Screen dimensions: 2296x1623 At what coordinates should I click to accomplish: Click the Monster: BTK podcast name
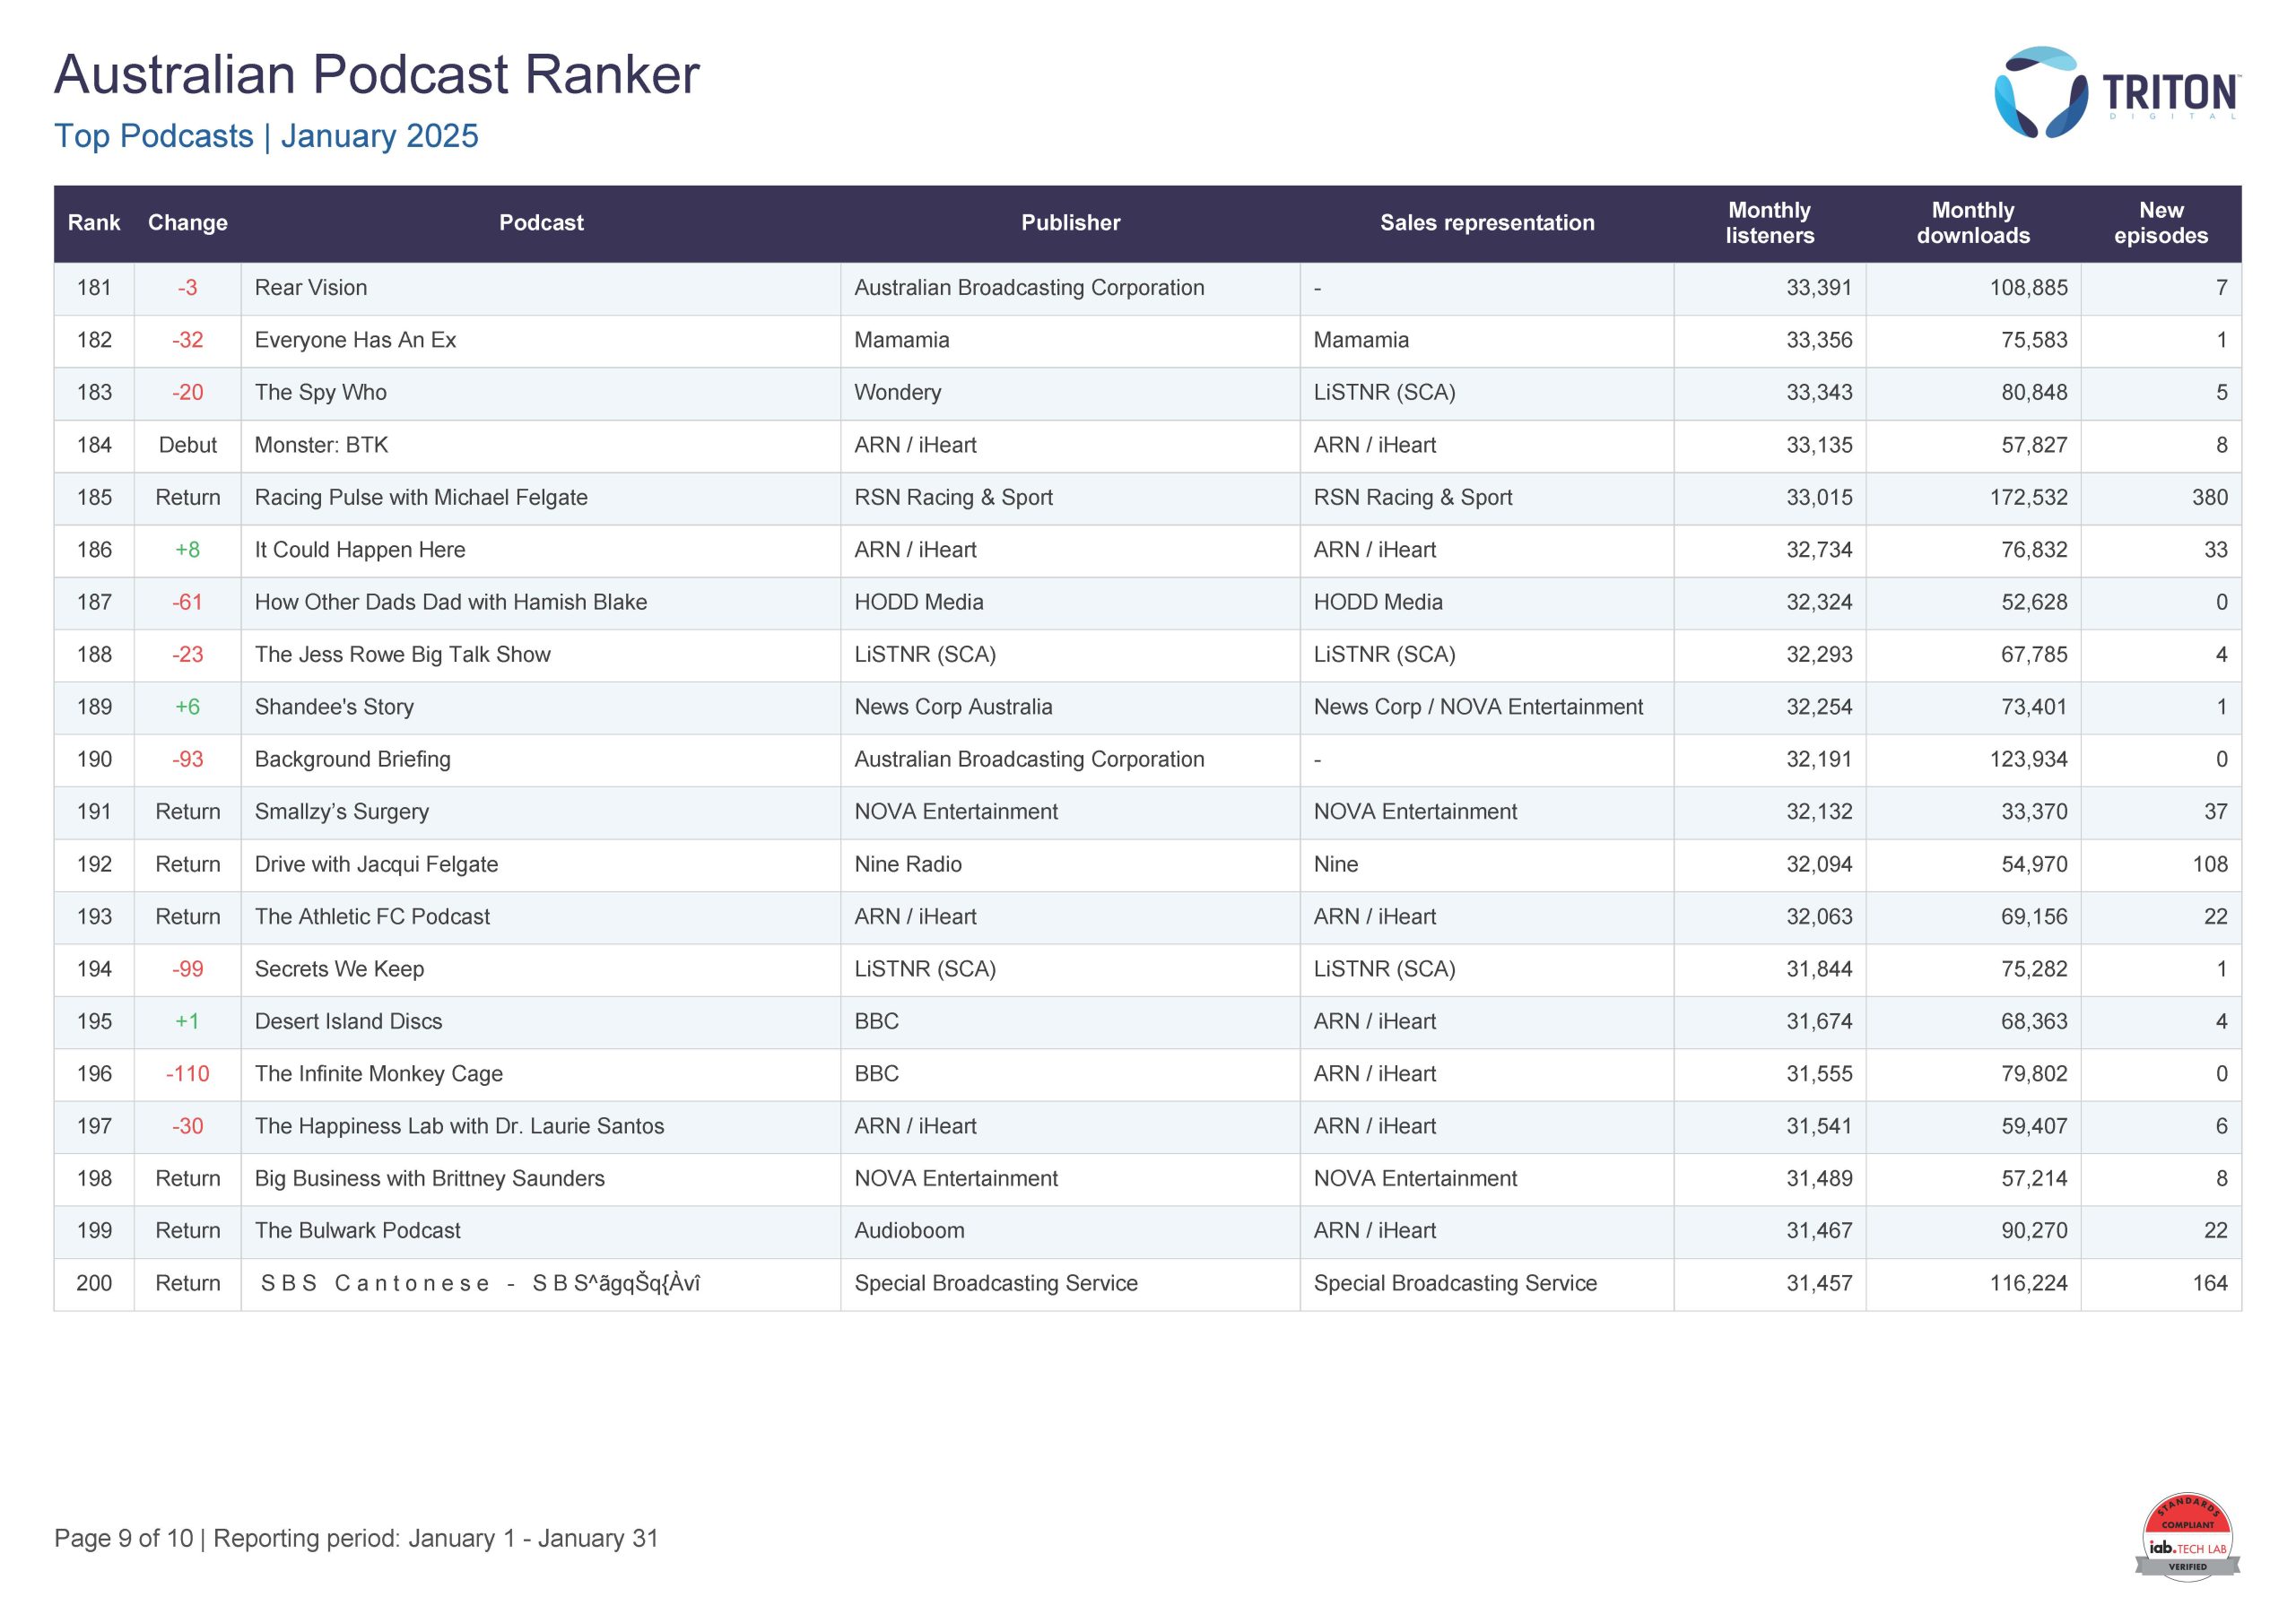321,445
